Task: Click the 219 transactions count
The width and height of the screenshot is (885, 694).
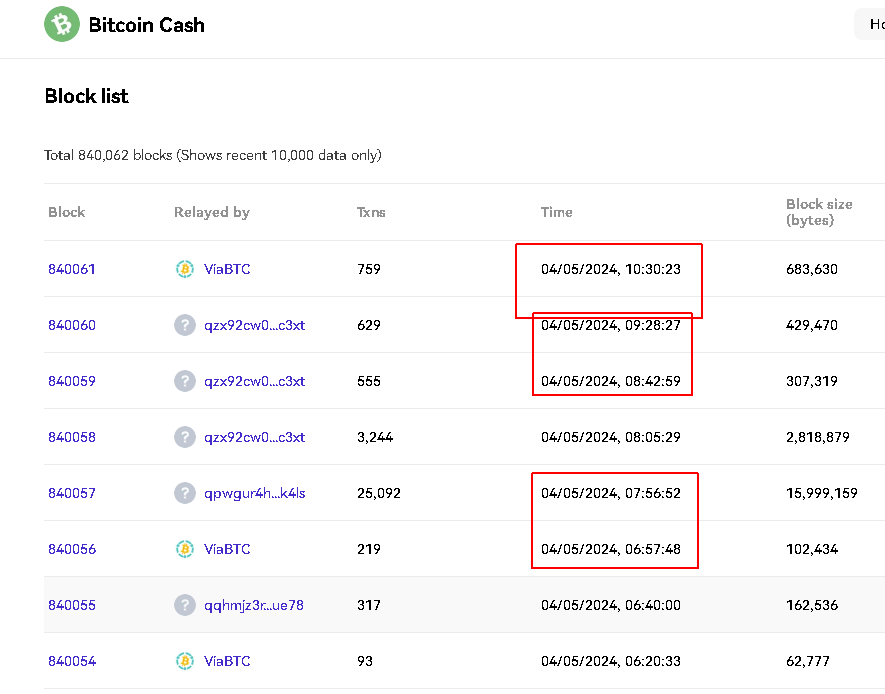Action: point(369,549)
